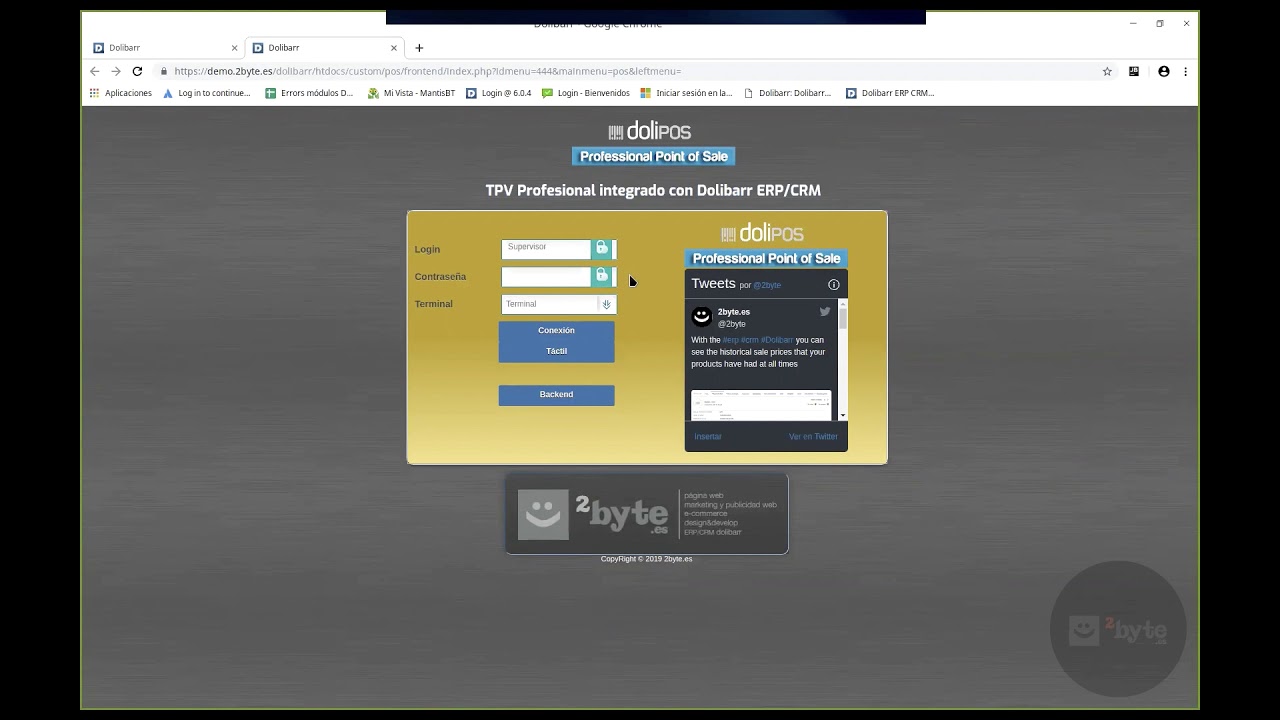Click the Tweets info icon
The width and height of the screenshot is (1280, 720).
click(x=833, y=285)
